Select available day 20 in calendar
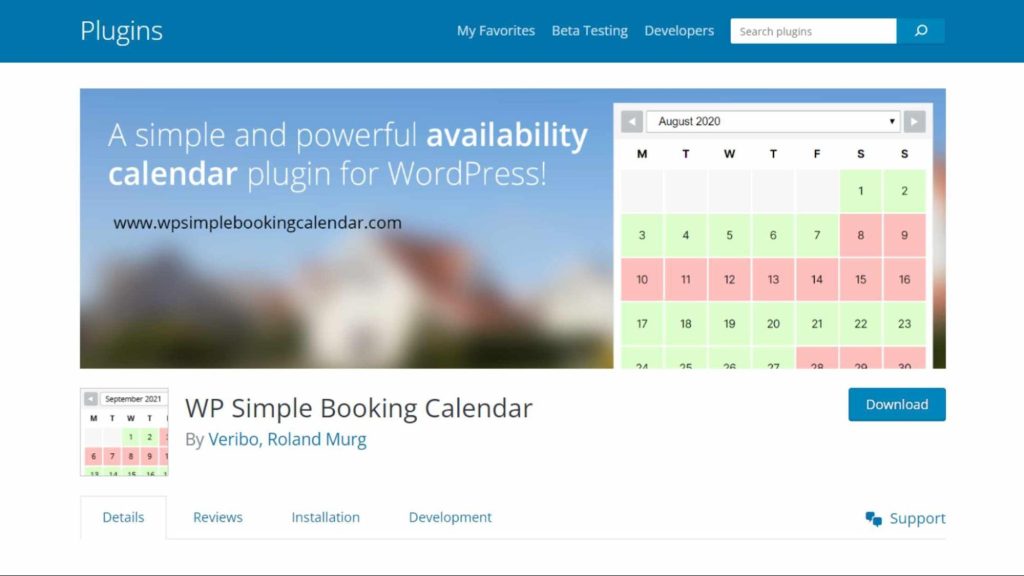The image size is (1024, 576). tap(773, 324)
